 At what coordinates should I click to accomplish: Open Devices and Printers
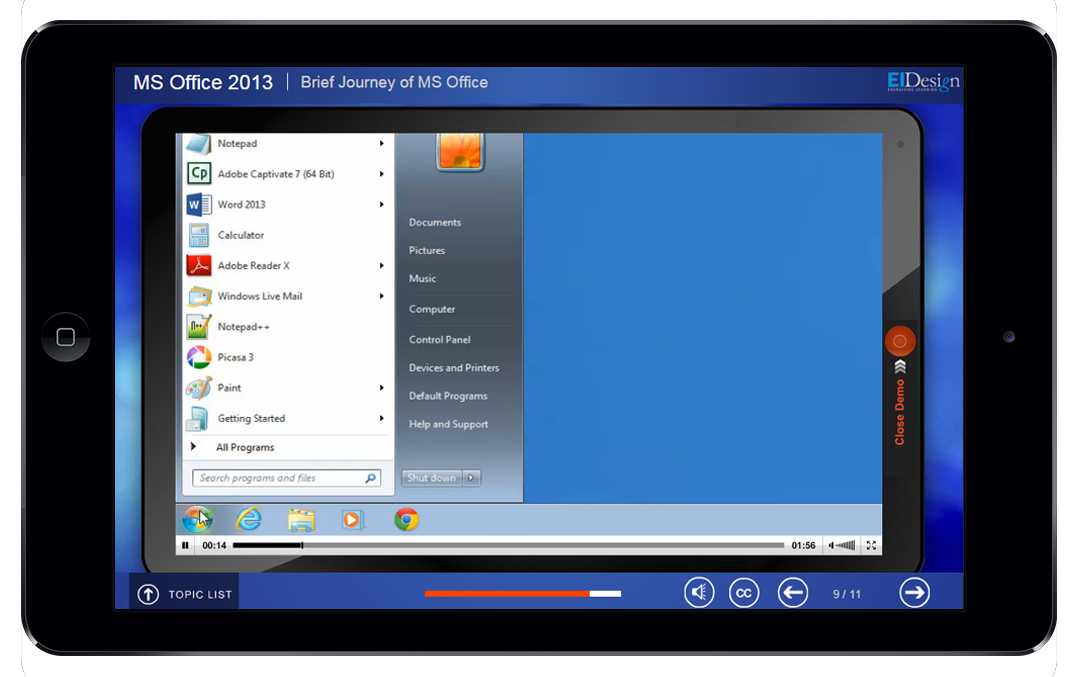(454, 368)
